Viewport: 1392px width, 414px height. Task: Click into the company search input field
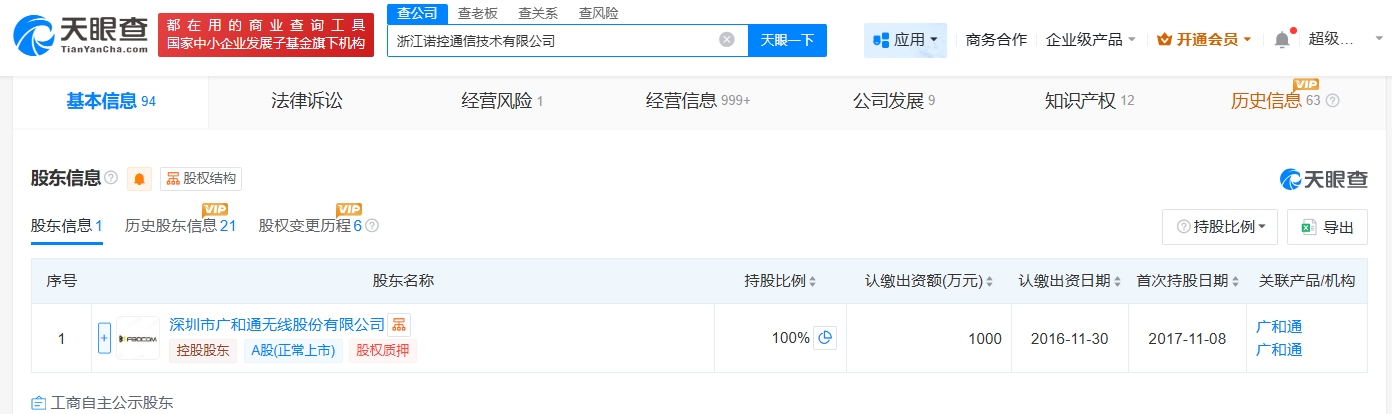[550, 40]
